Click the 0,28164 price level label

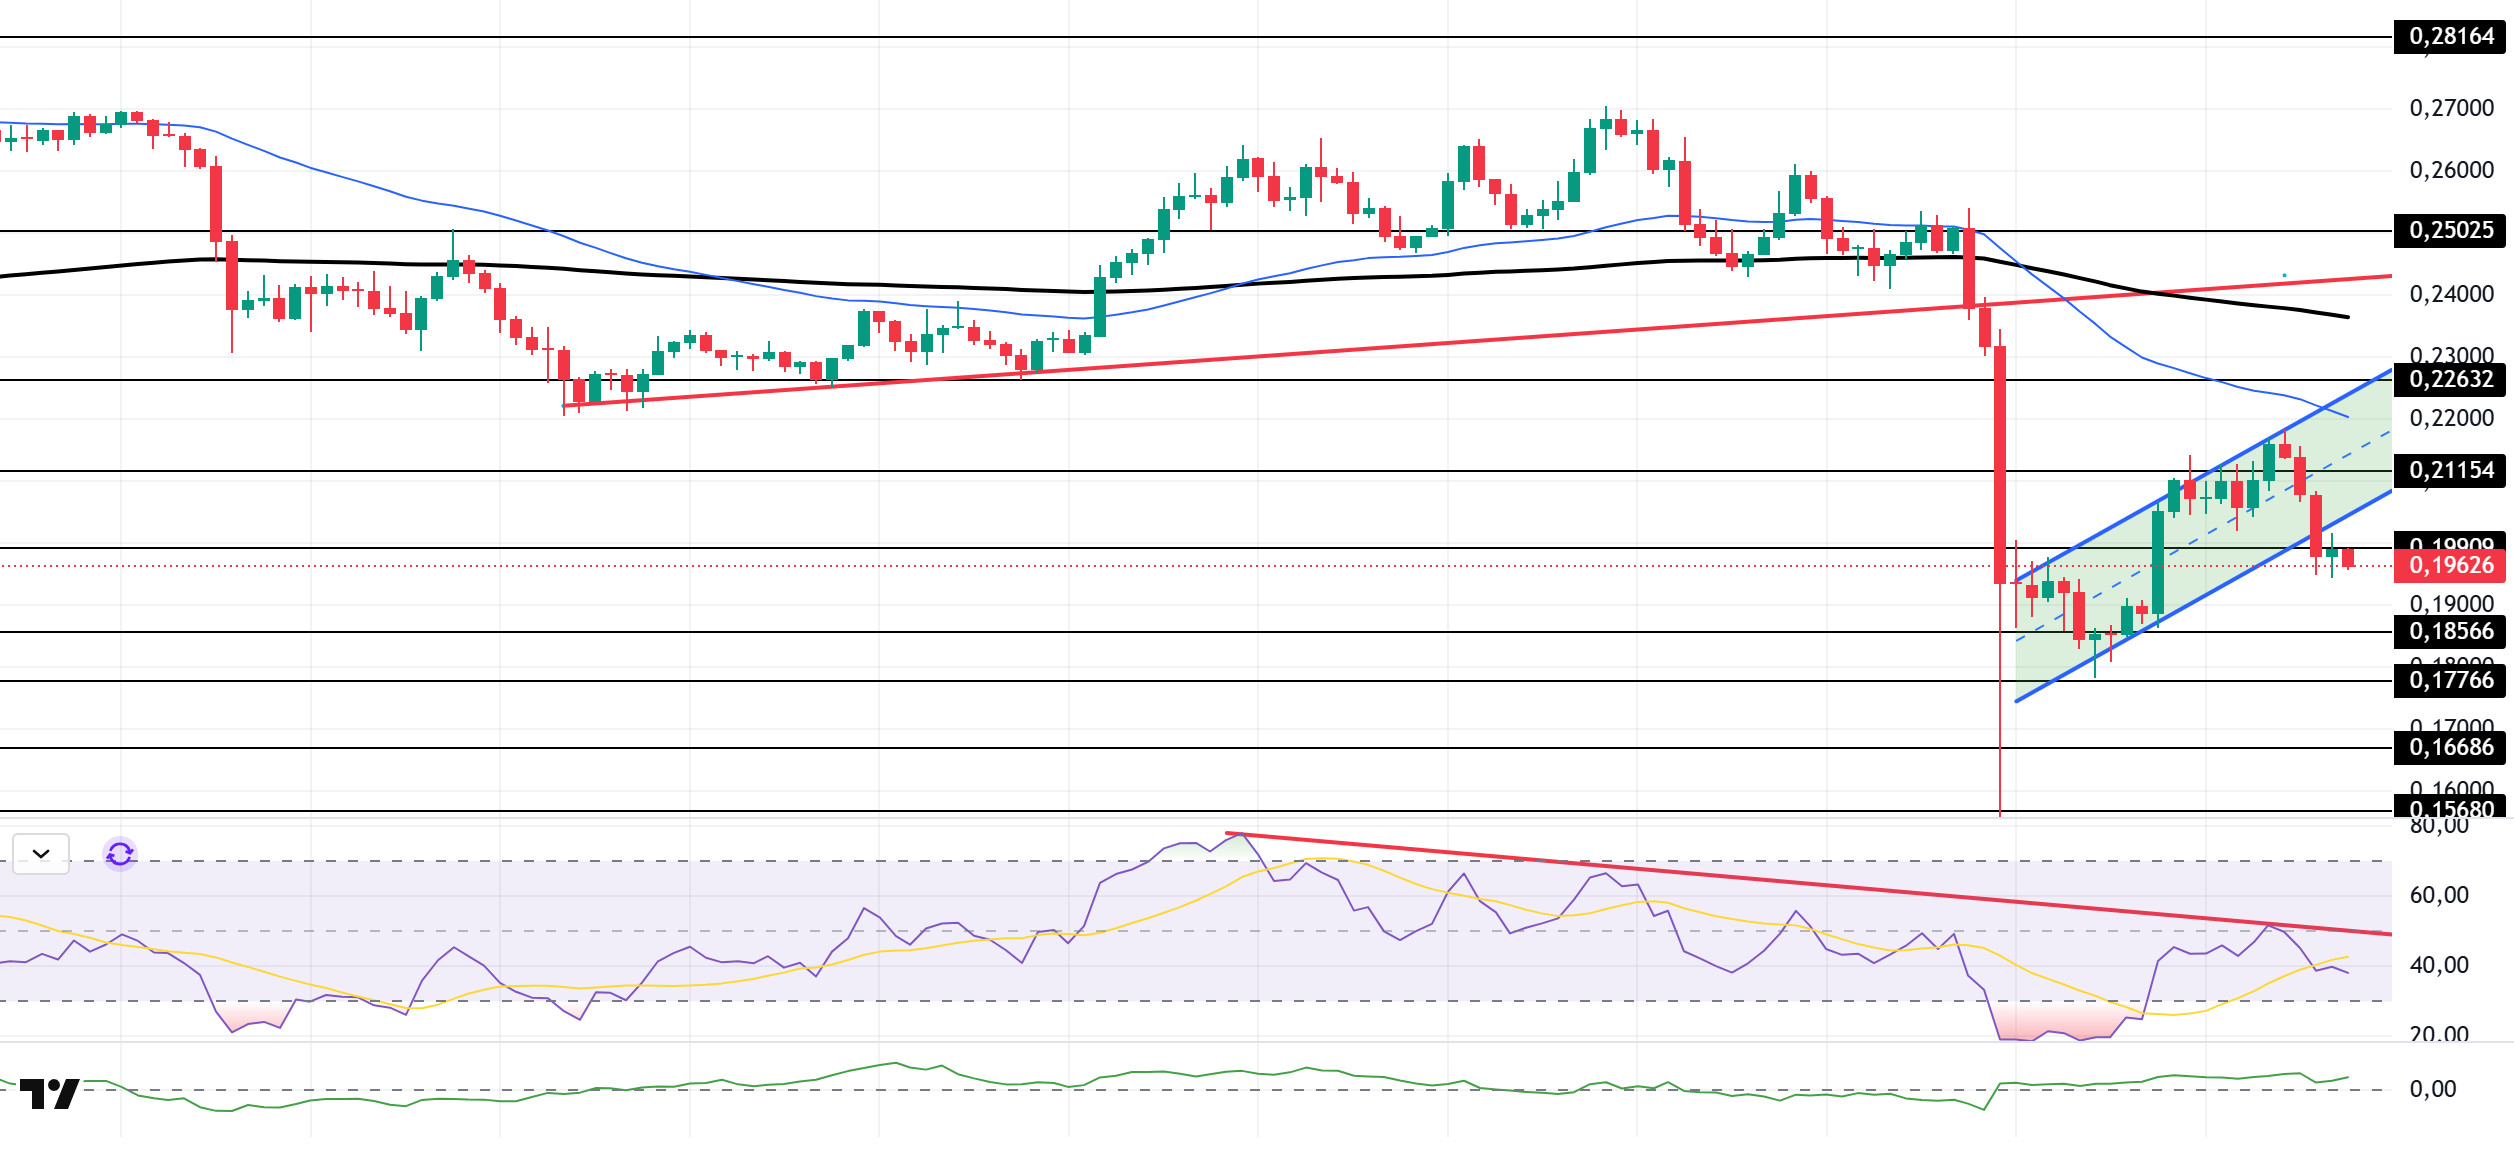coord(2450,37)
